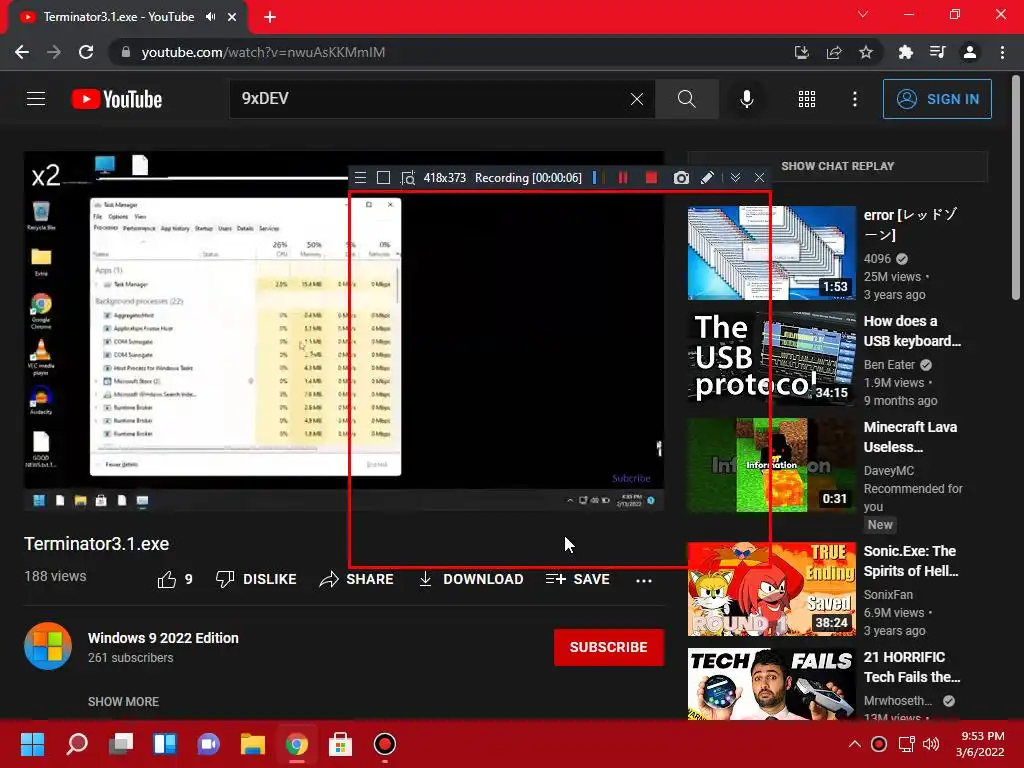The height and width of the screenshot is (768, 1024).
Task: Open recorder drawing pencil tool
Action: point(707,178)
